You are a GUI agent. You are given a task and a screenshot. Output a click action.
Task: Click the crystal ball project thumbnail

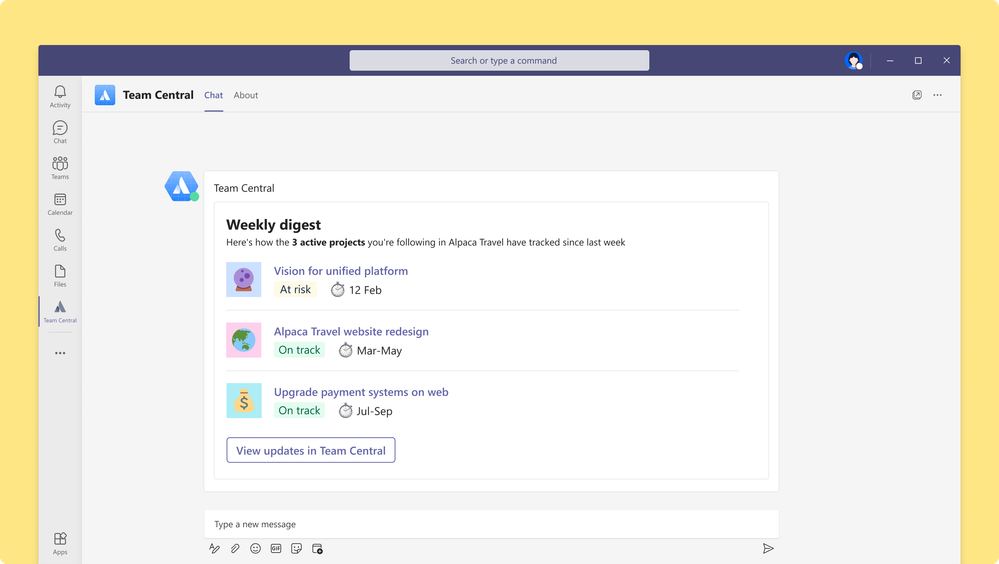click(243, 279)
